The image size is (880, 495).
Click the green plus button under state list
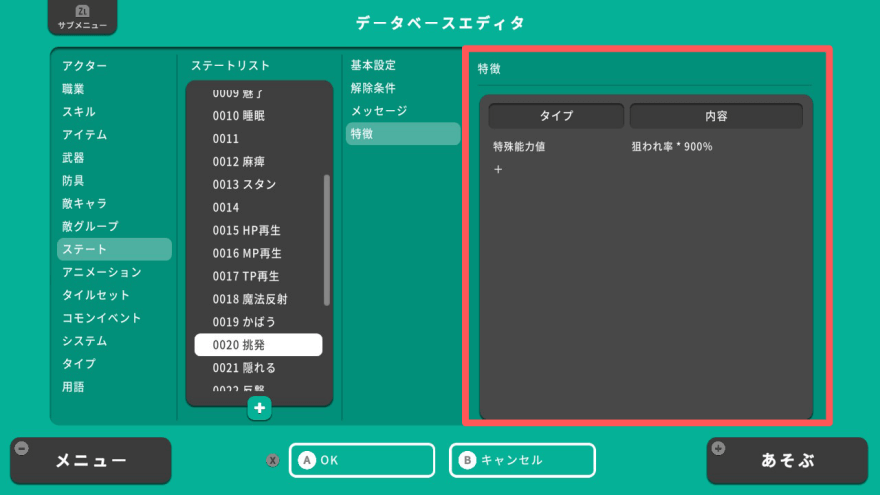259,408
